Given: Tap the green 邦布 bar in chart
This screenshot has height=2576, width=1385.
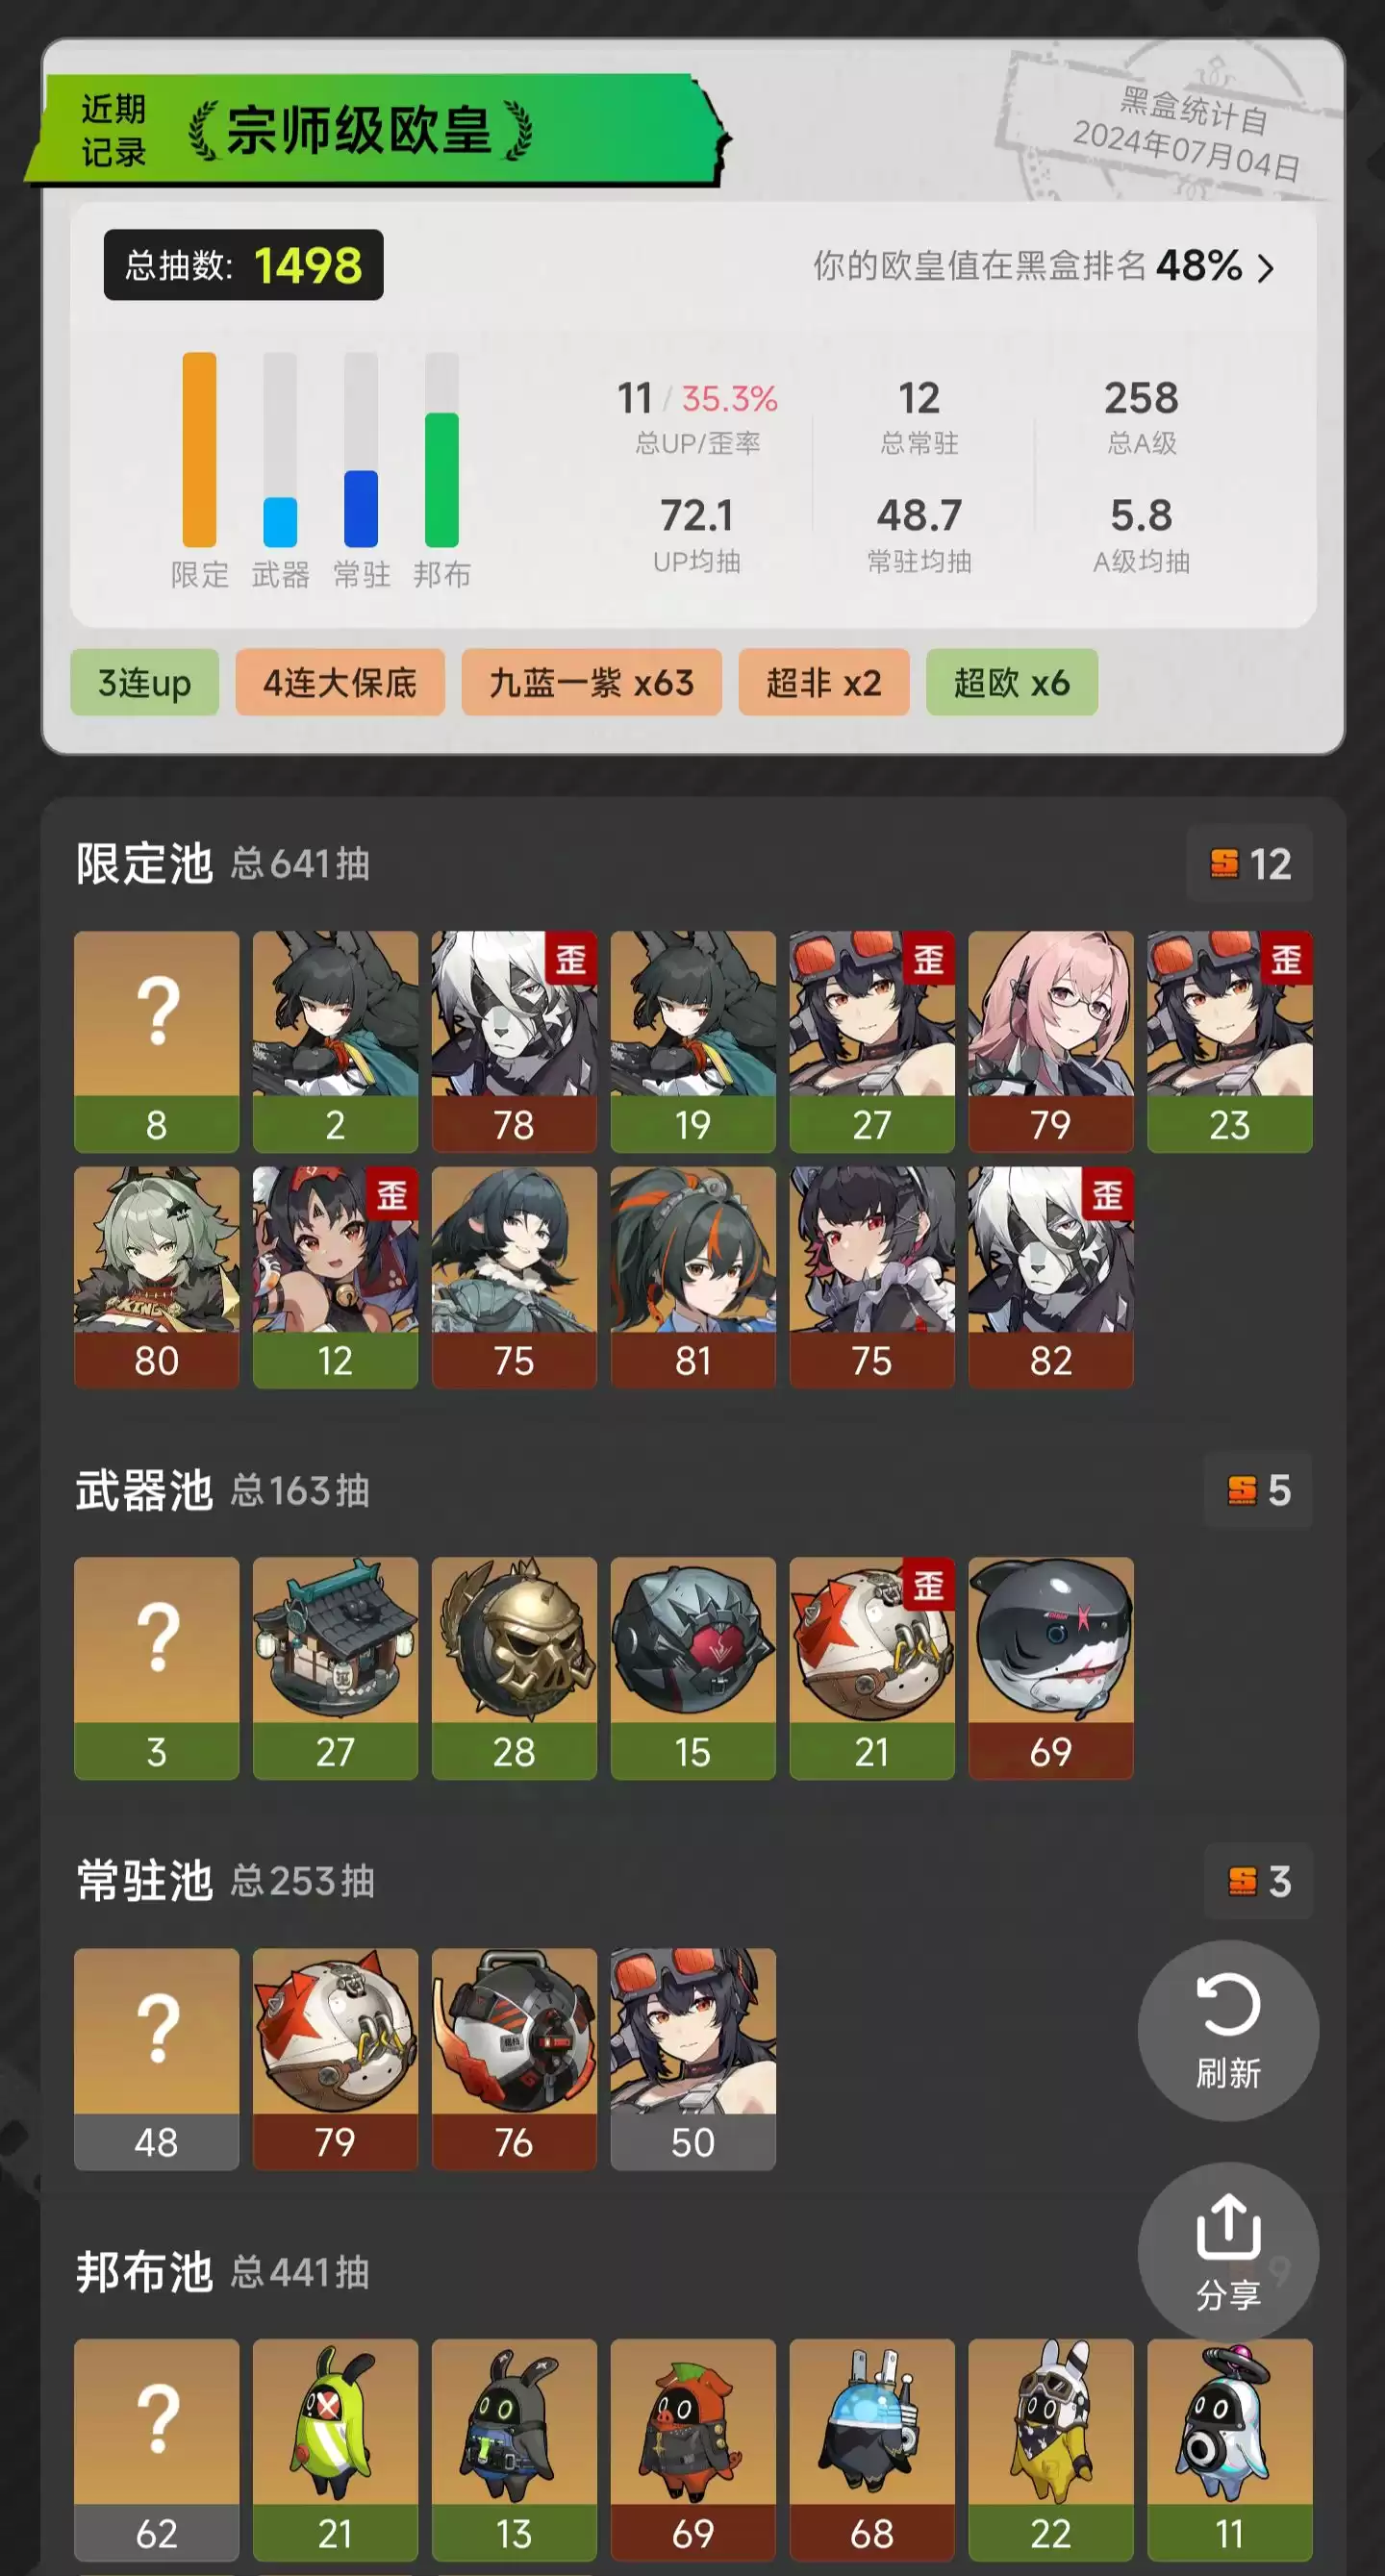Looking at the screenshot, I should [442, 479].
